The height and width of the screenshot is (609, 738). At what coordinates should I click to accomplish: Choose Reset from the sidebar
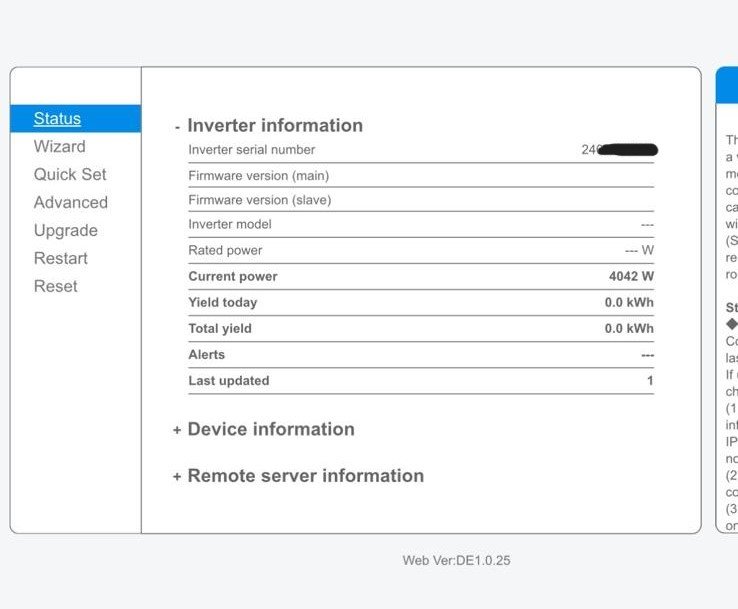[x=55, y=286]
